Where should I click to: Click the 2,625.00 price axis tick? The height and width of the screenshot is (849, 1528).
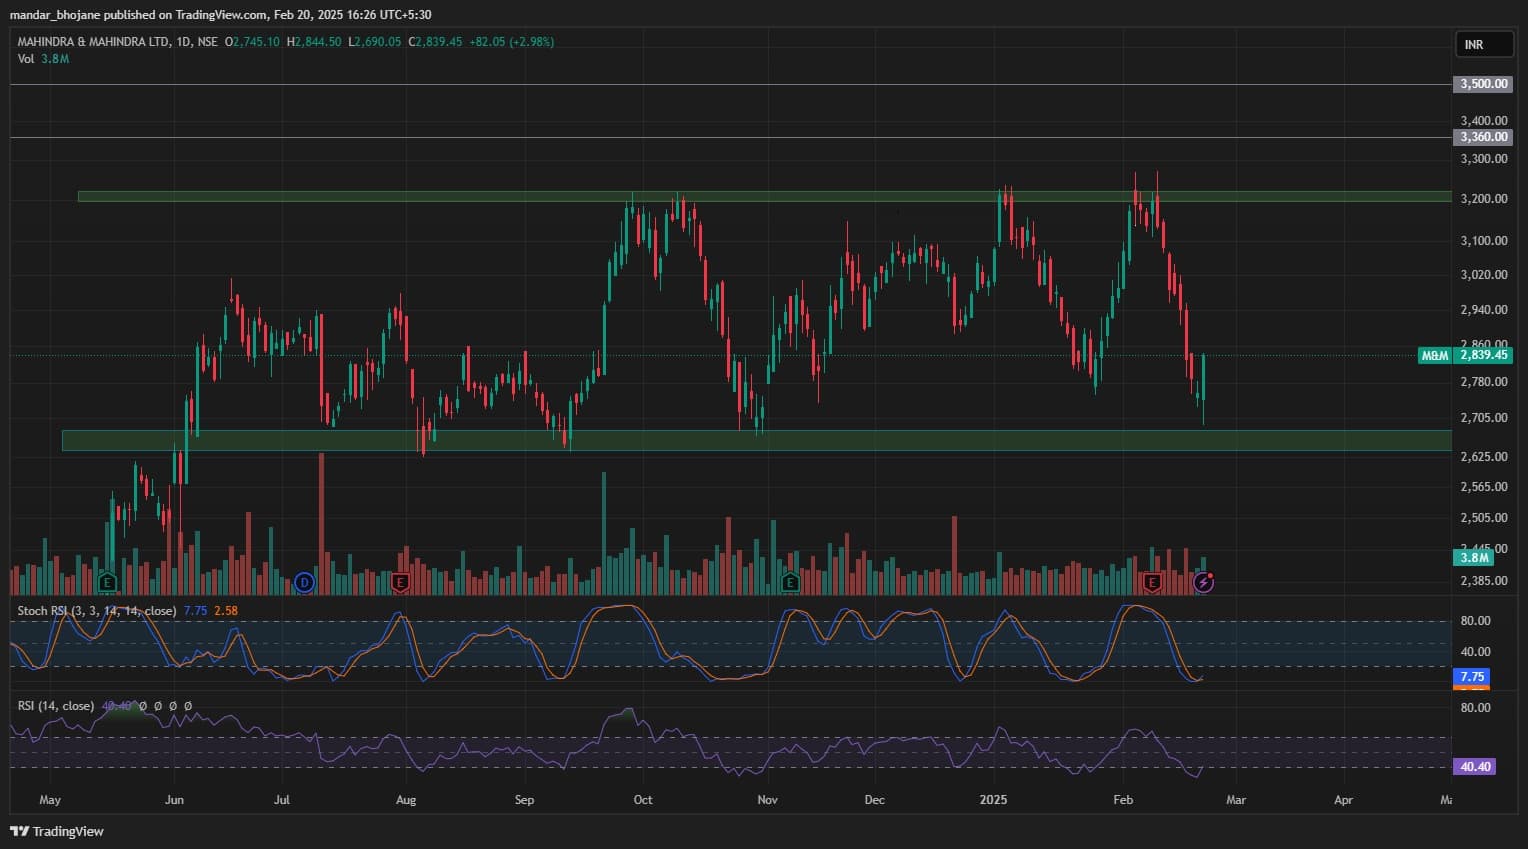[x=1484, y=457]
